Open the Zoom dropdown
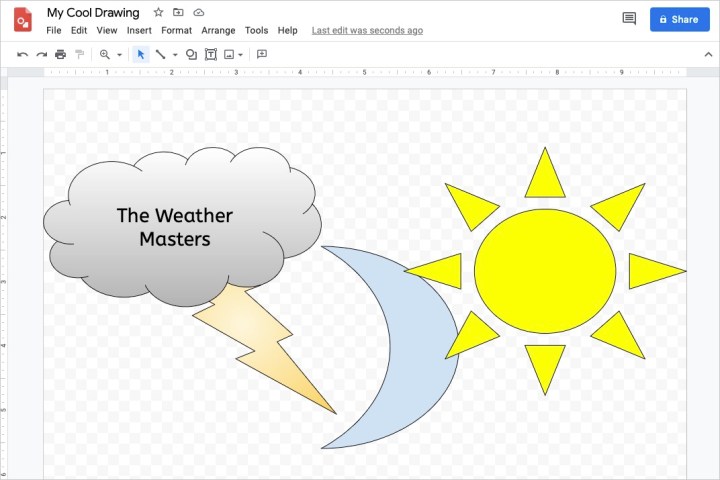 click(x=110, y=54)
